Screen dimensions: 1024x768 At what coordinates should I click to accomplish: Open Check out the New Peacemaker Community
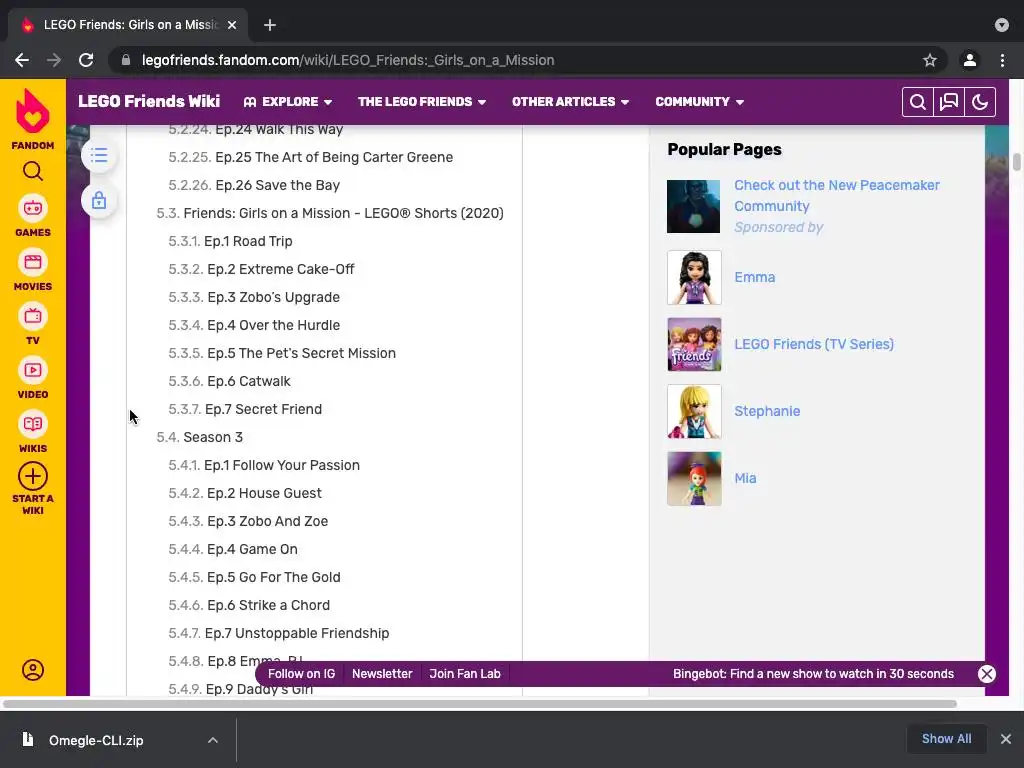(x=837, y=195)
